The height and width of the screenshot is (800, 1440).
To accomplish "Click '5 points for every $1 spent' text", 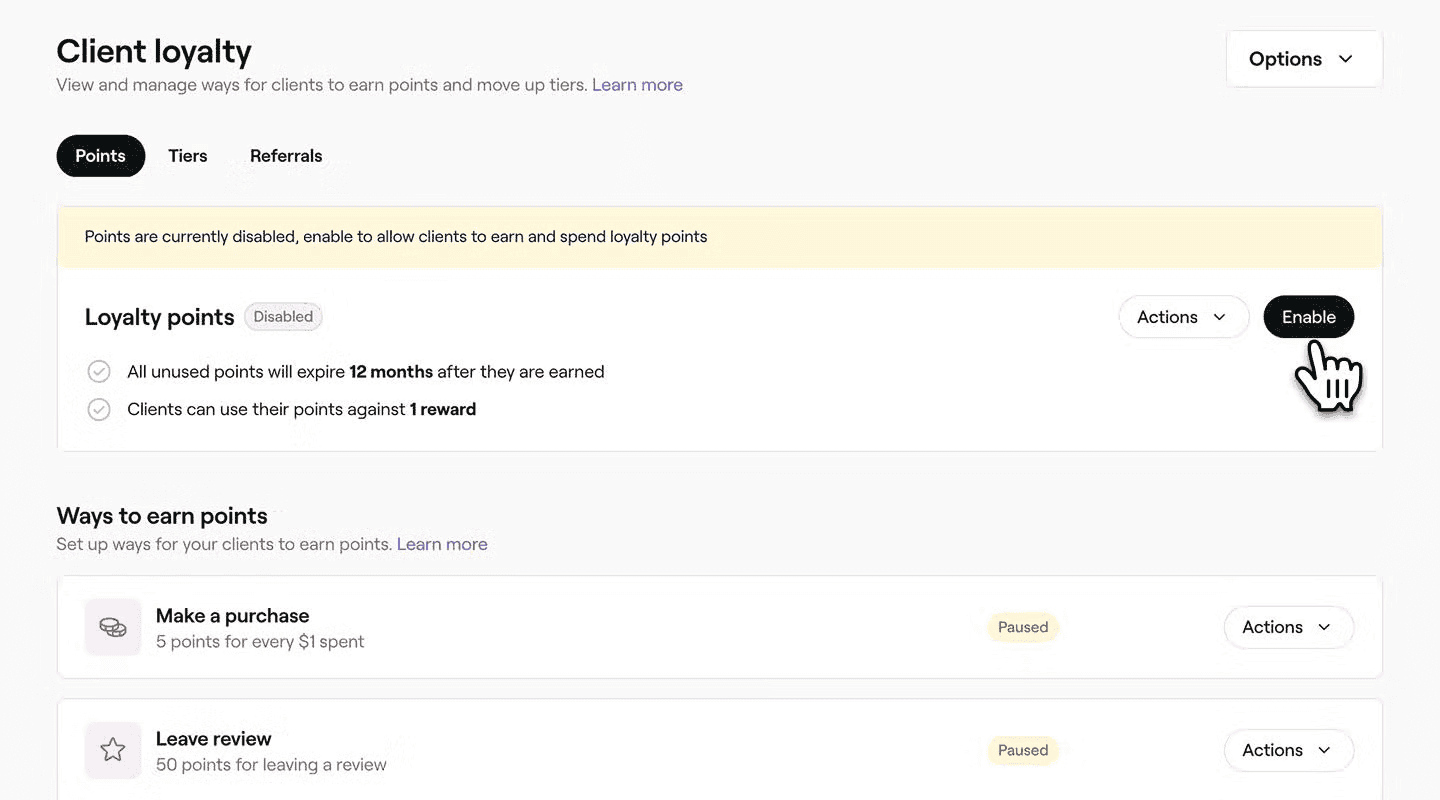I will click(260, 642).
